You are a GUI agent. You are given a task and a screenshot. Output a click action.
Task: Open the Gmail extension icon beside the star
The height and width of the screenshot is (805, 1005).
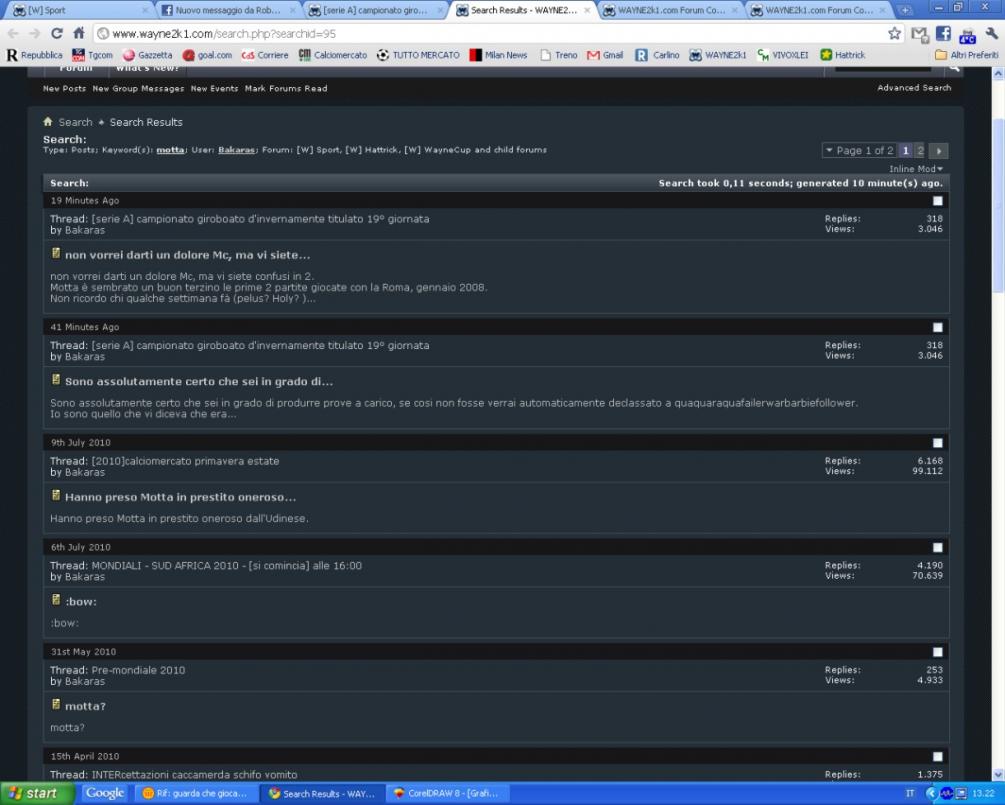(x=918, y=33)
